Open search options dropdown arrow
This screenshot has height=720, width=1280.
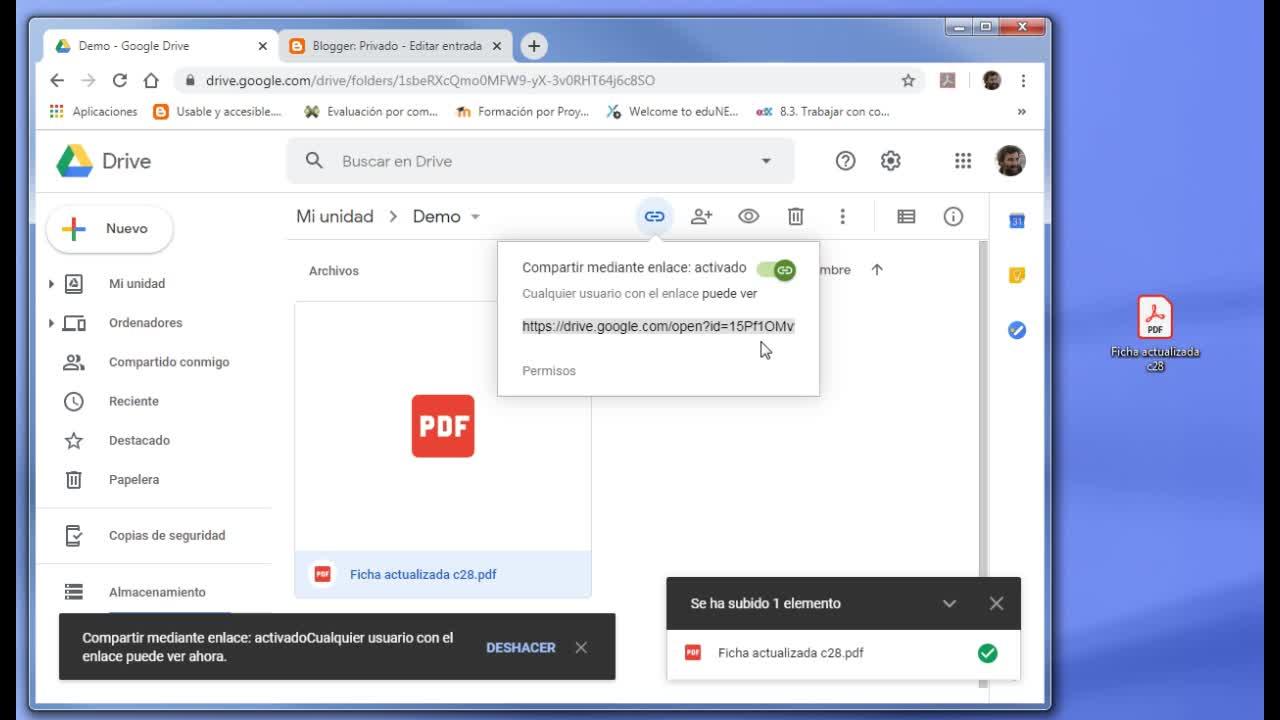pyautogui.click(x=766, y=161)
